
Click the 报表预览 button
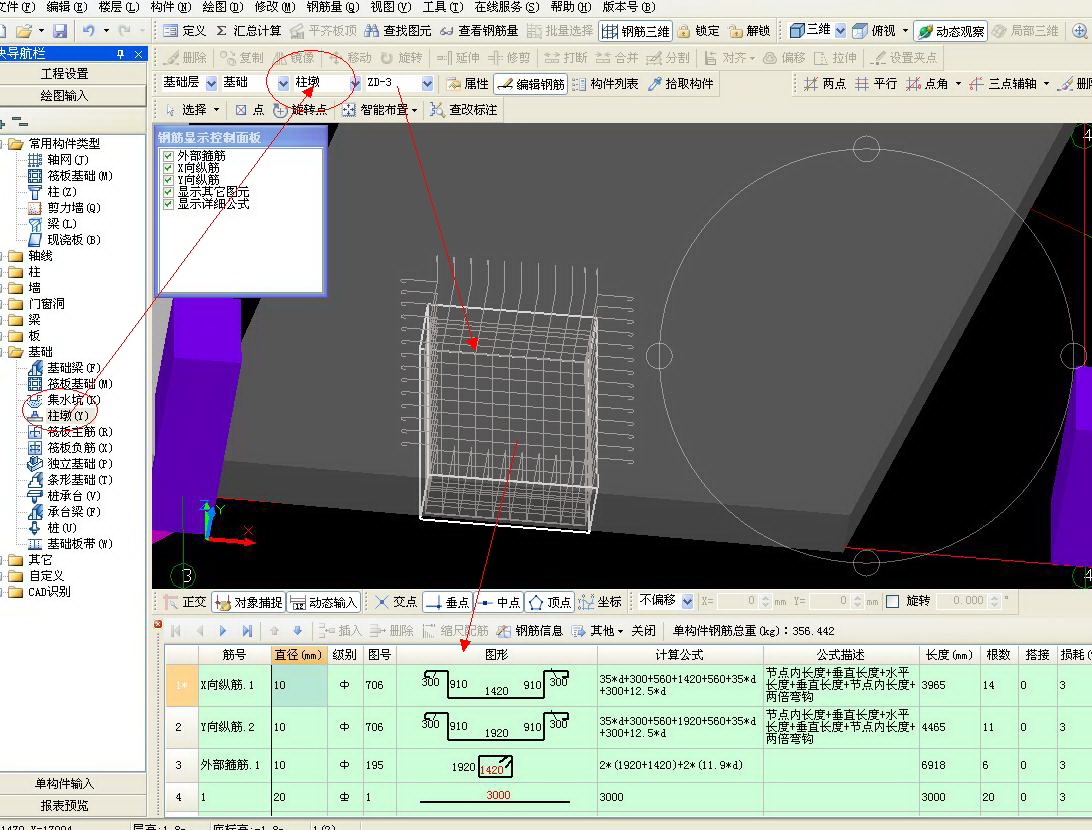[x=65, y=806]
